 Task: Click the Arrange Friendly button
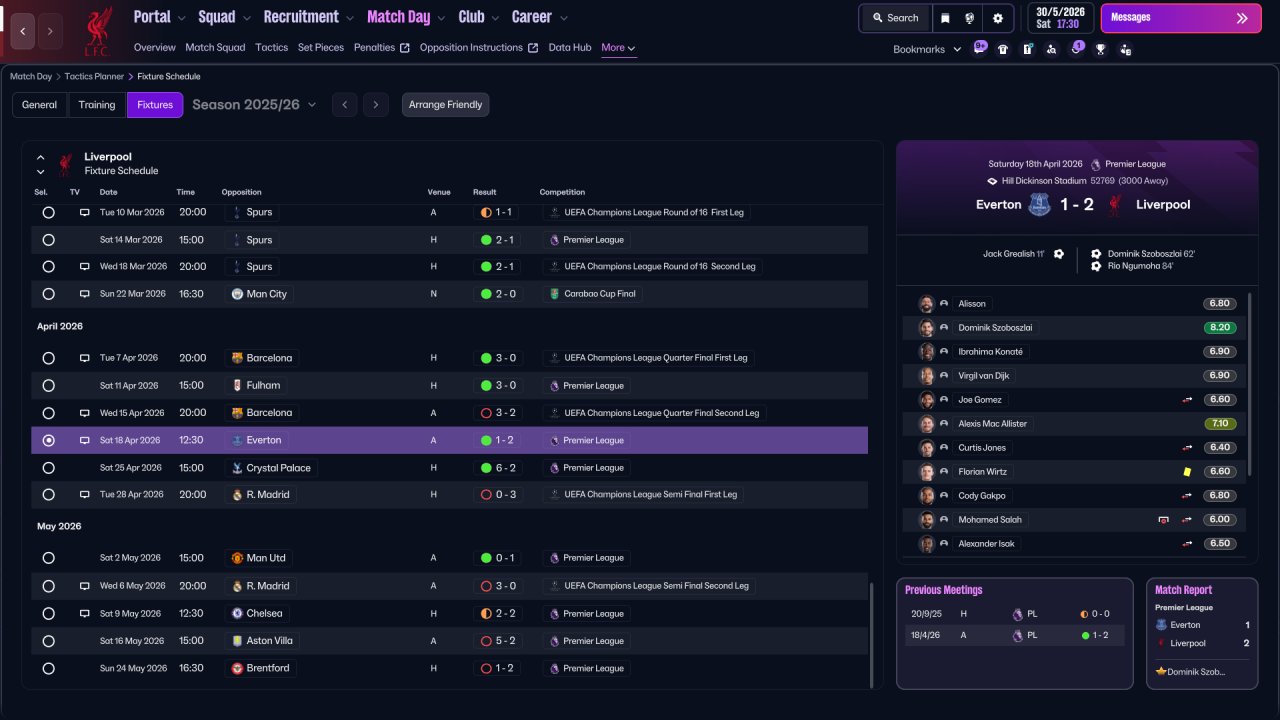pyautogui.click(x=445, y=105)
